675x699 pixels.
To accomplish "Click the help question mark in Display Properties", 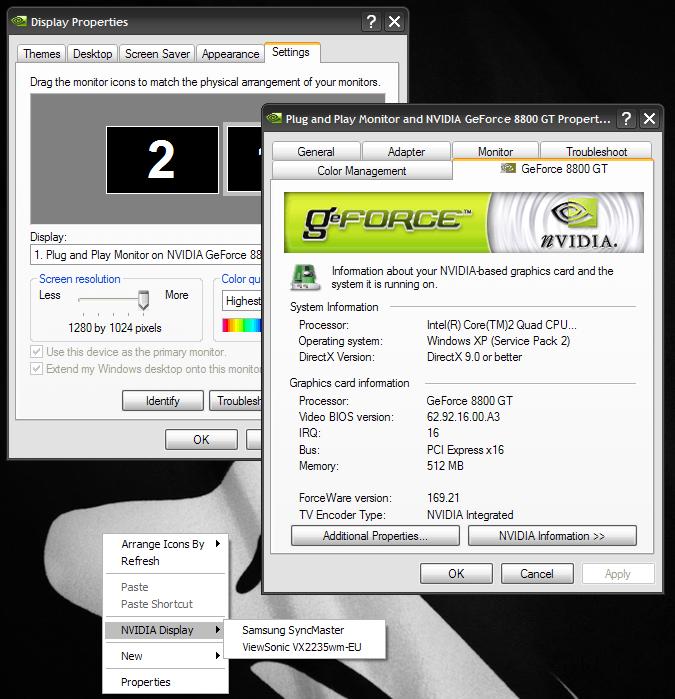I will [371, 21].
